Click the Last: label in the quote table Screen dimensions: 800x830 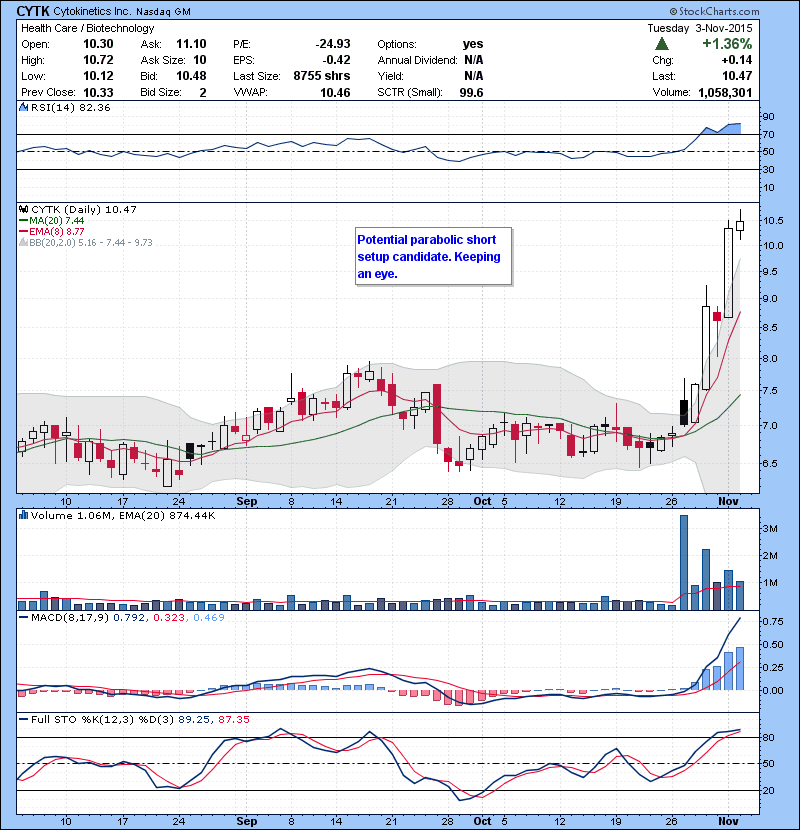[x=664, y=76]
